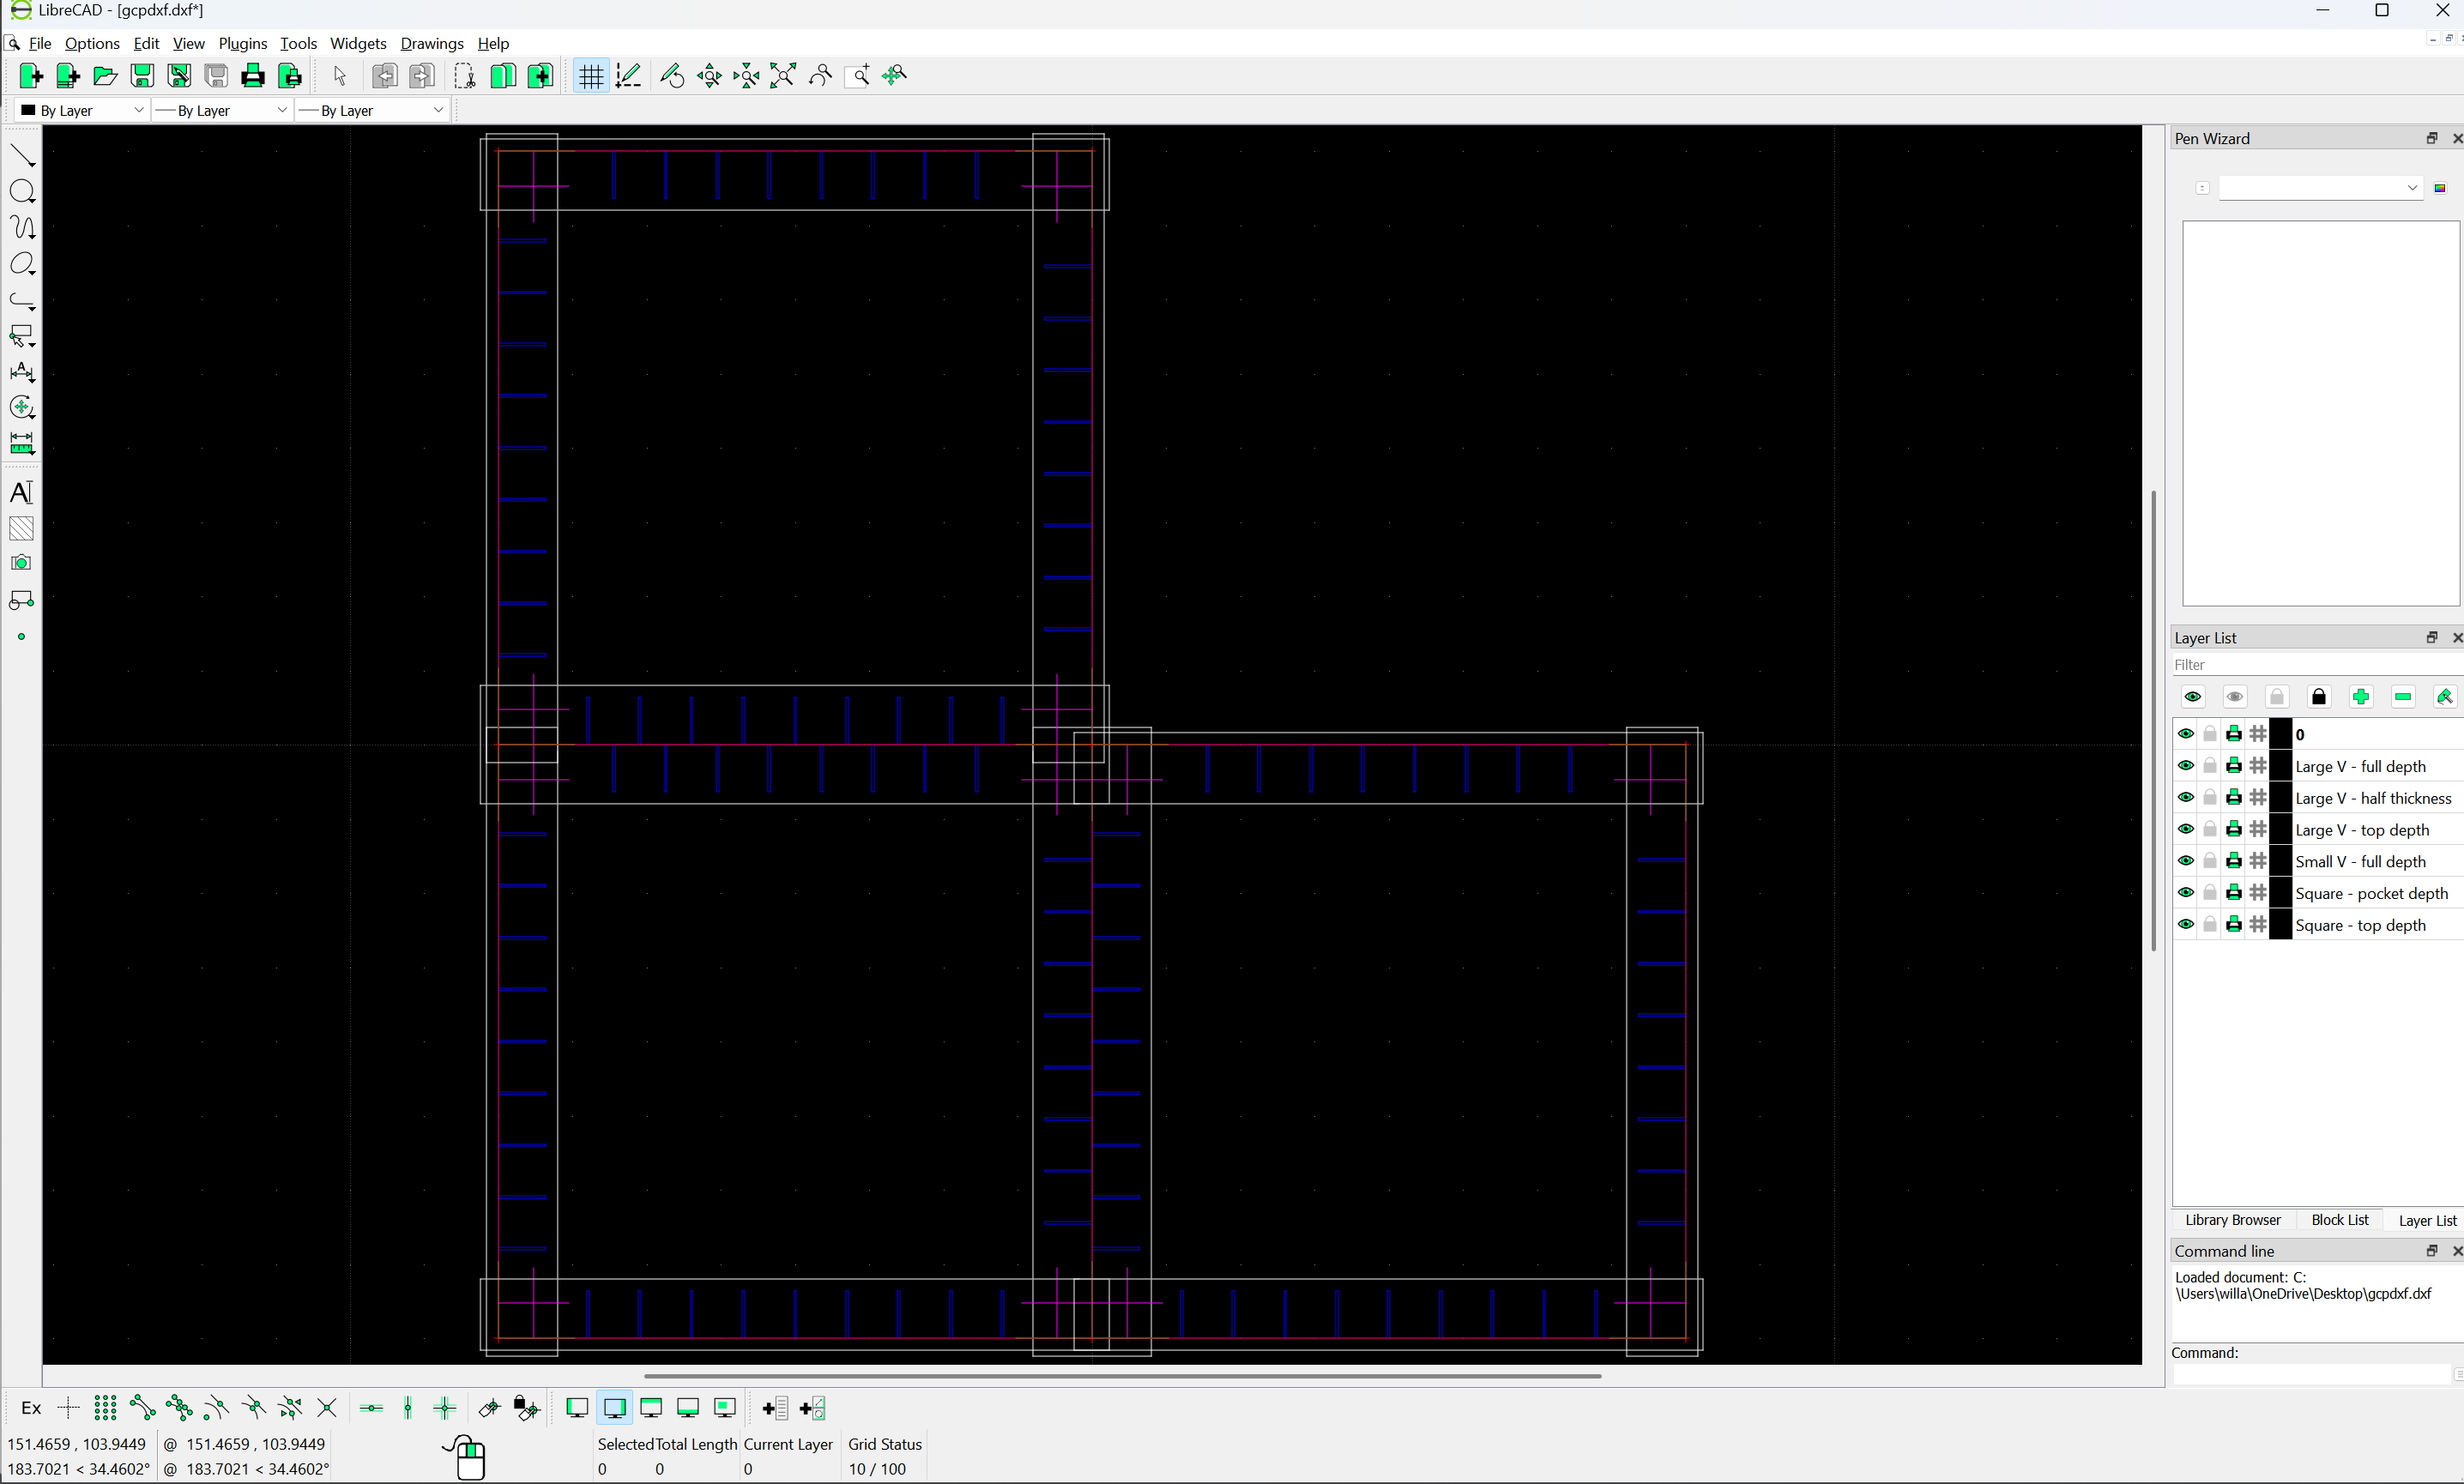Click the Zoom In icon
This screenshot has width=2464, height=1484.
709,76
